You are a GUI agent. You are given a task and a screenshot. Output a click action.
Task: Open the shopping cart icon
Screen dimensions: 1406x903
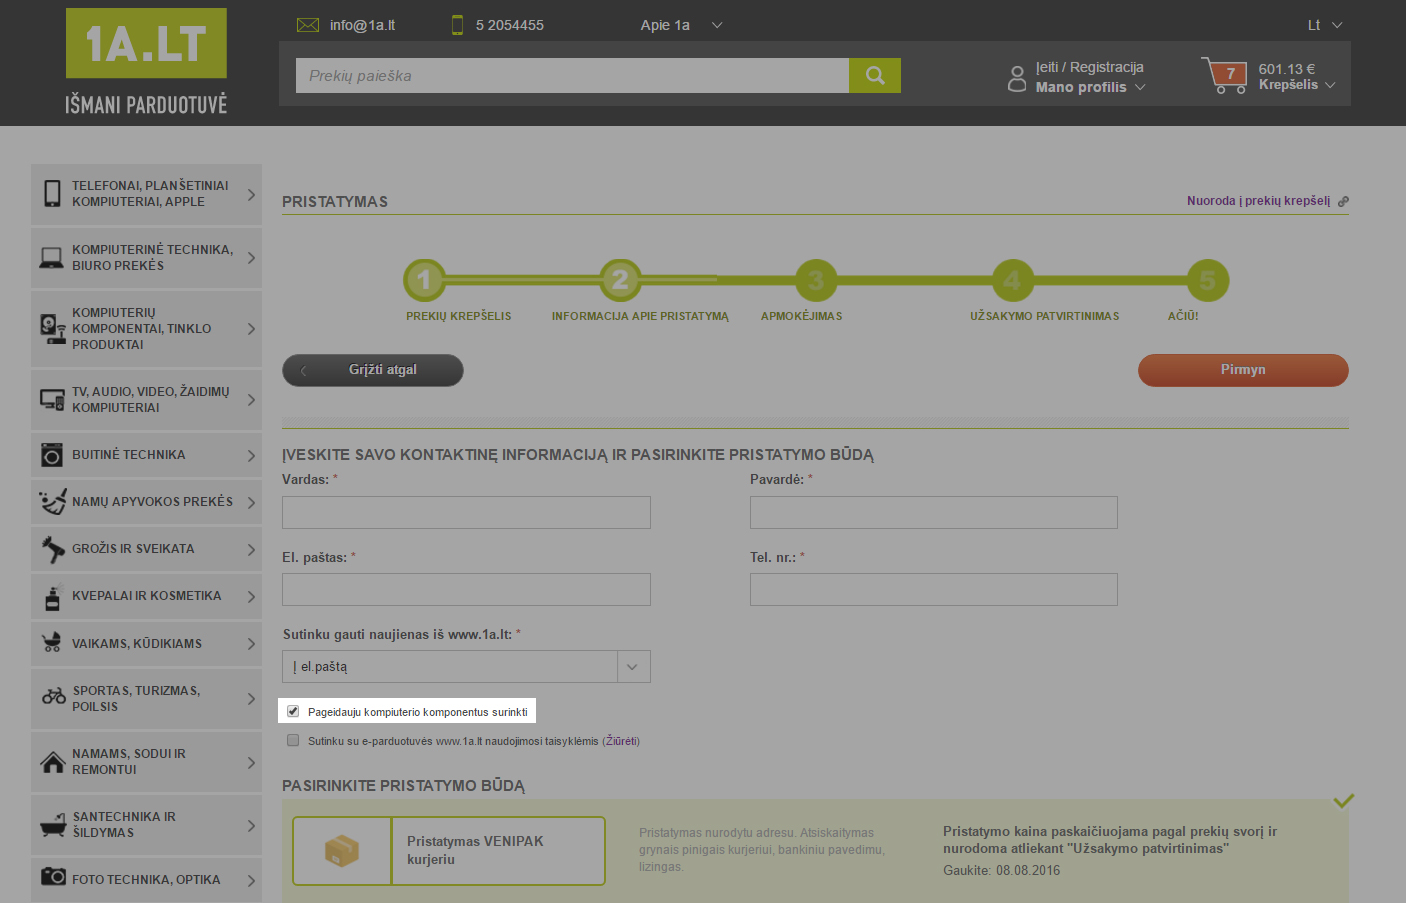1224,75
